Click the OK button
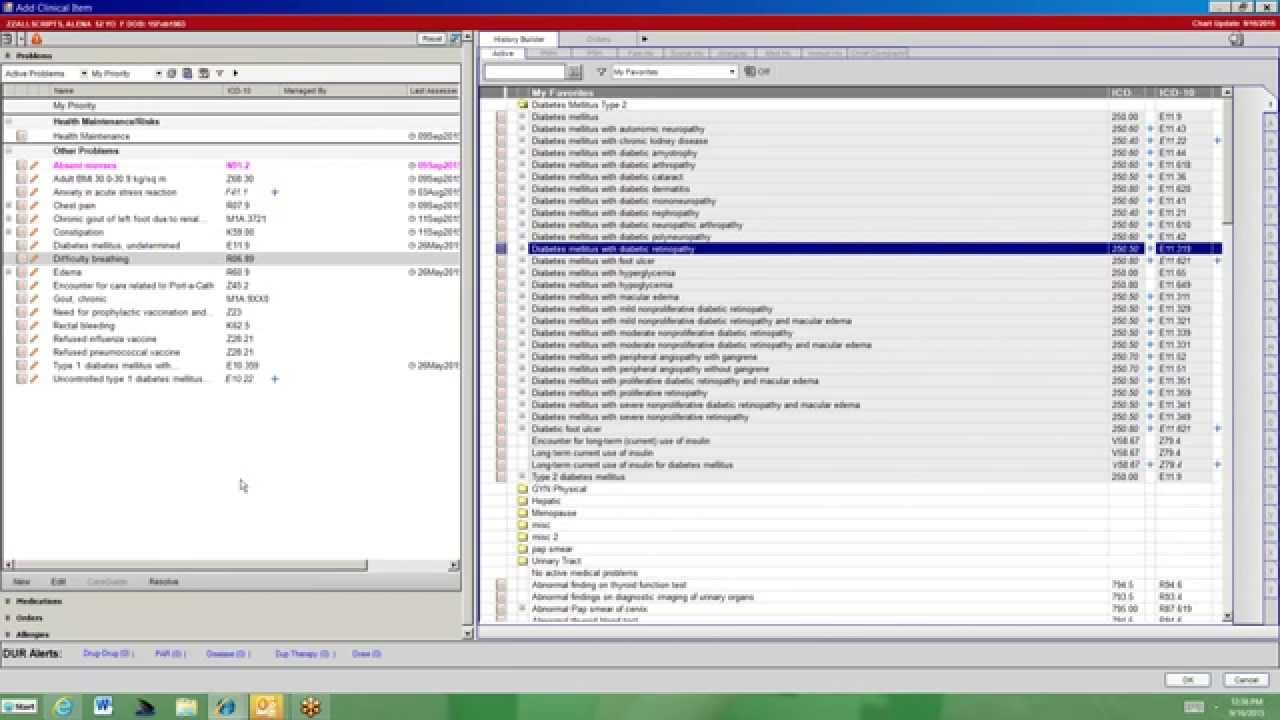1280x720 pixels. point(1188,680)
